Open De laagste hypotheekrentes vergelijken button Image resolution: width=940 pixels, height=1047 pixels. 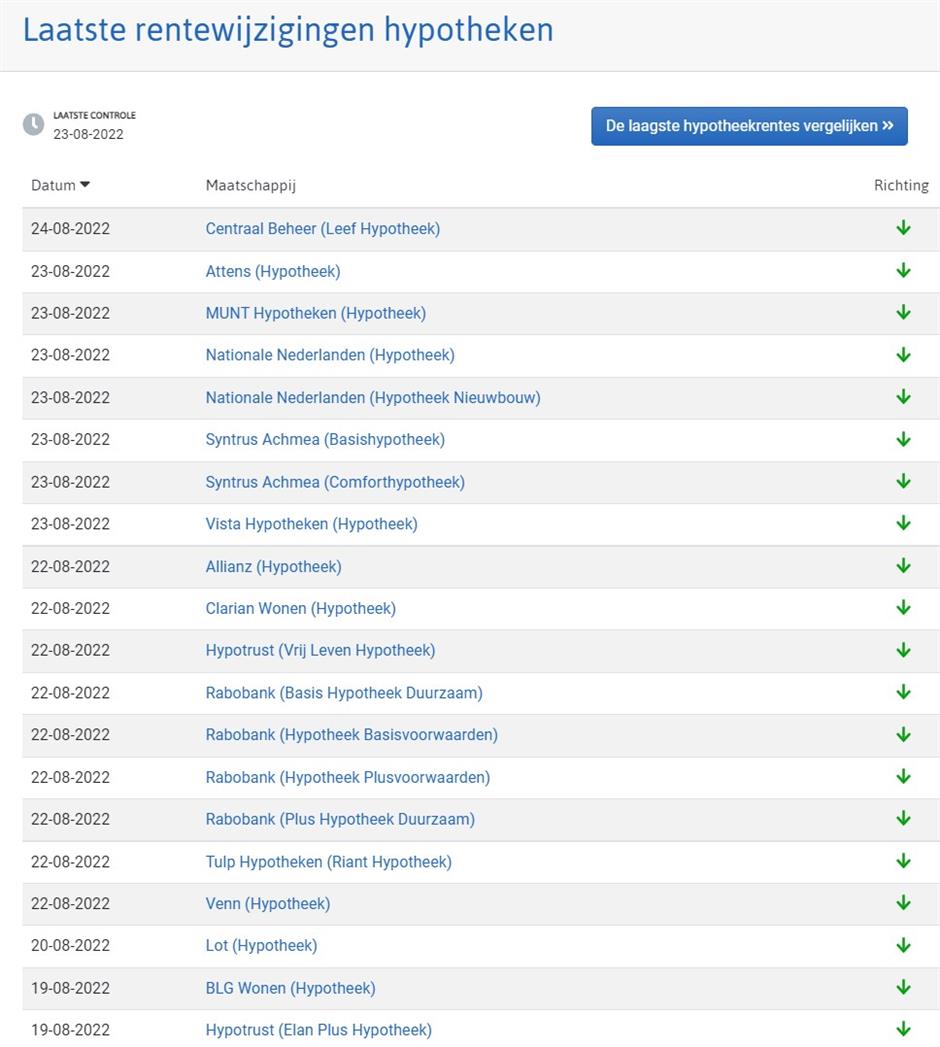pyautogui.click(x=749, y=126)
